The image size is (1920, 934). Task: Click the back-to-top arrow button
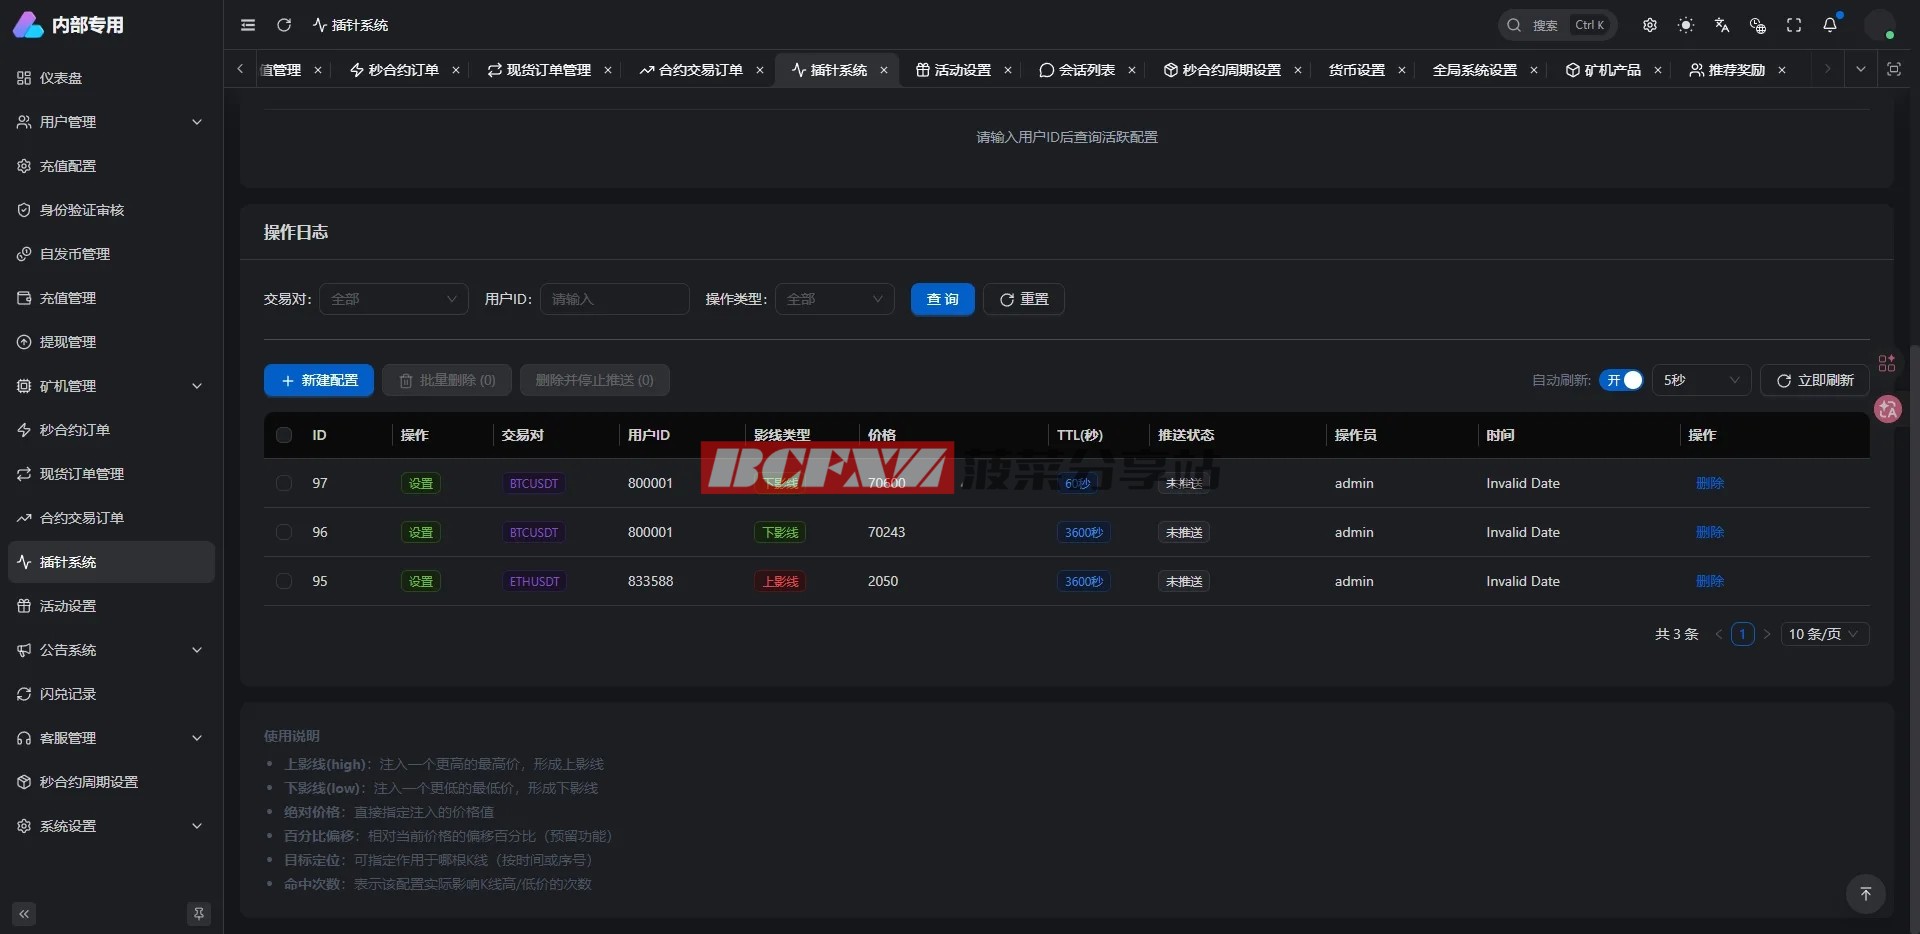click(x=1865, y=893)
